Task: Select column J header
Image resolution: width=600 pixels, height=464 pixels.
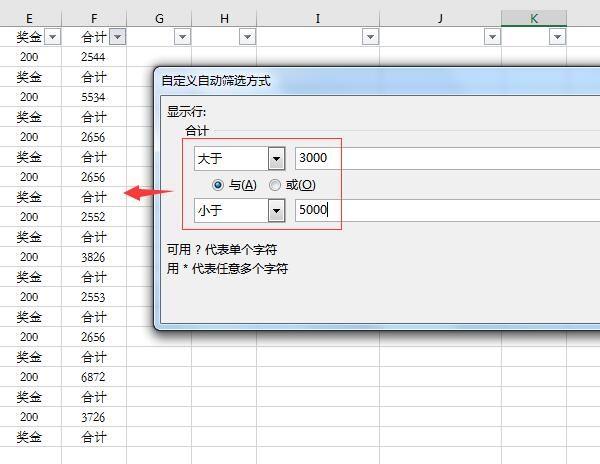Action: tap(440, 18)
